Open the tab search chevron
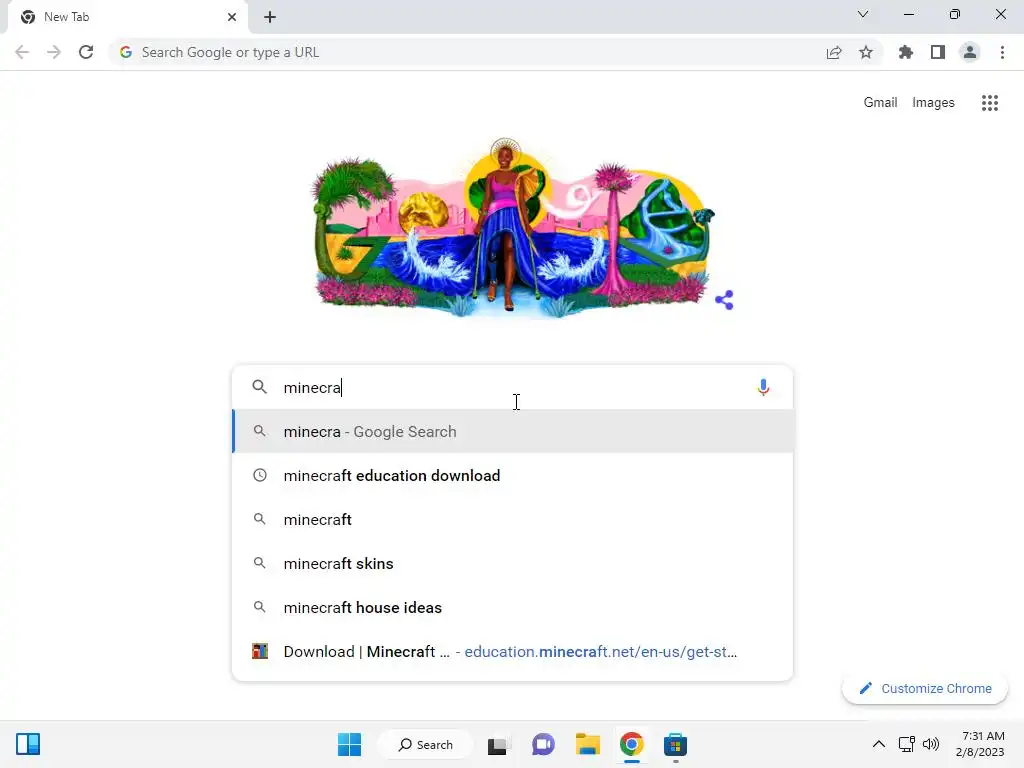This screenshot has height=768, width=1024. 863,14
